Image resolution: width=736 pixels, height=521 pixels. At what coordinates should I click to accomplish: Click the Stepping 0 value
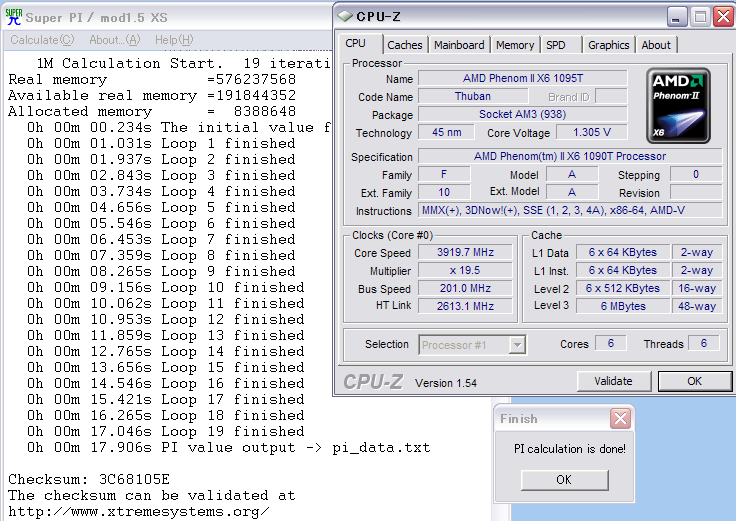click(x=696, y=174)
